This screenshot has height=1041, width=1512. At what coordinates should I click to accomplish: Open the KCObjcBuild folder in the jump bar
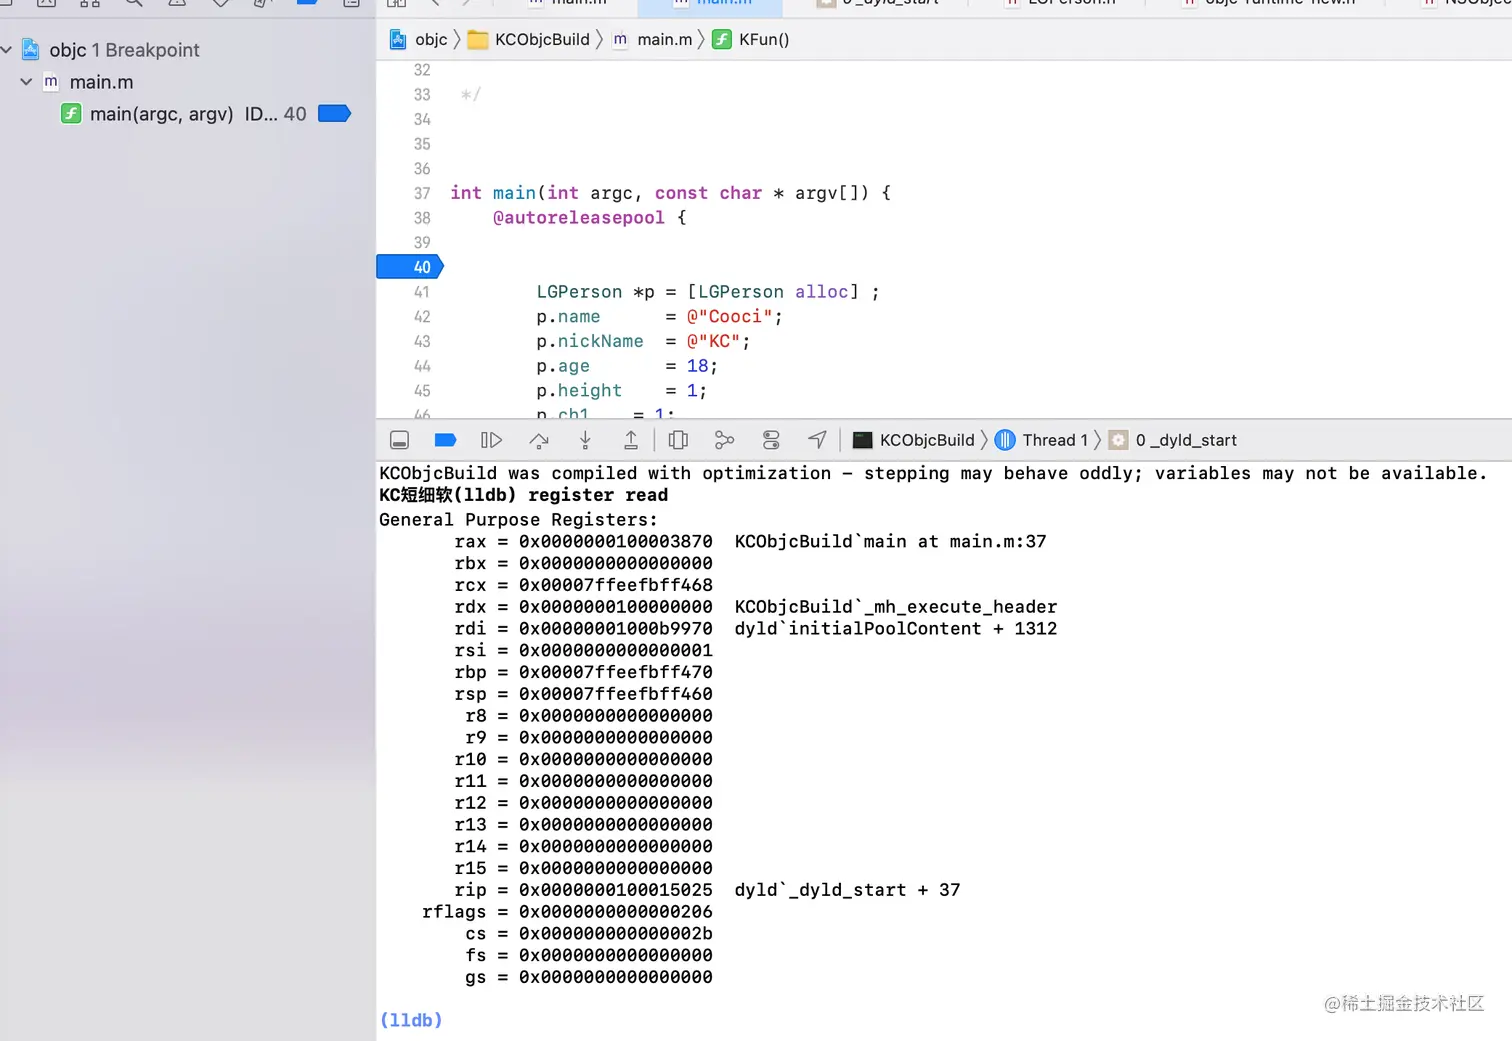coord(529,40)
